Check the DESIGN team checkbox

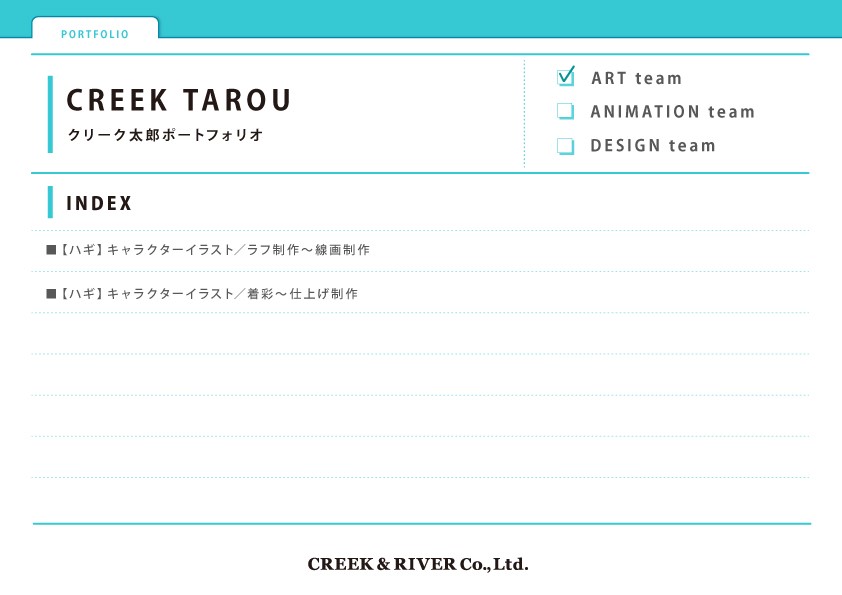[565, 146]
